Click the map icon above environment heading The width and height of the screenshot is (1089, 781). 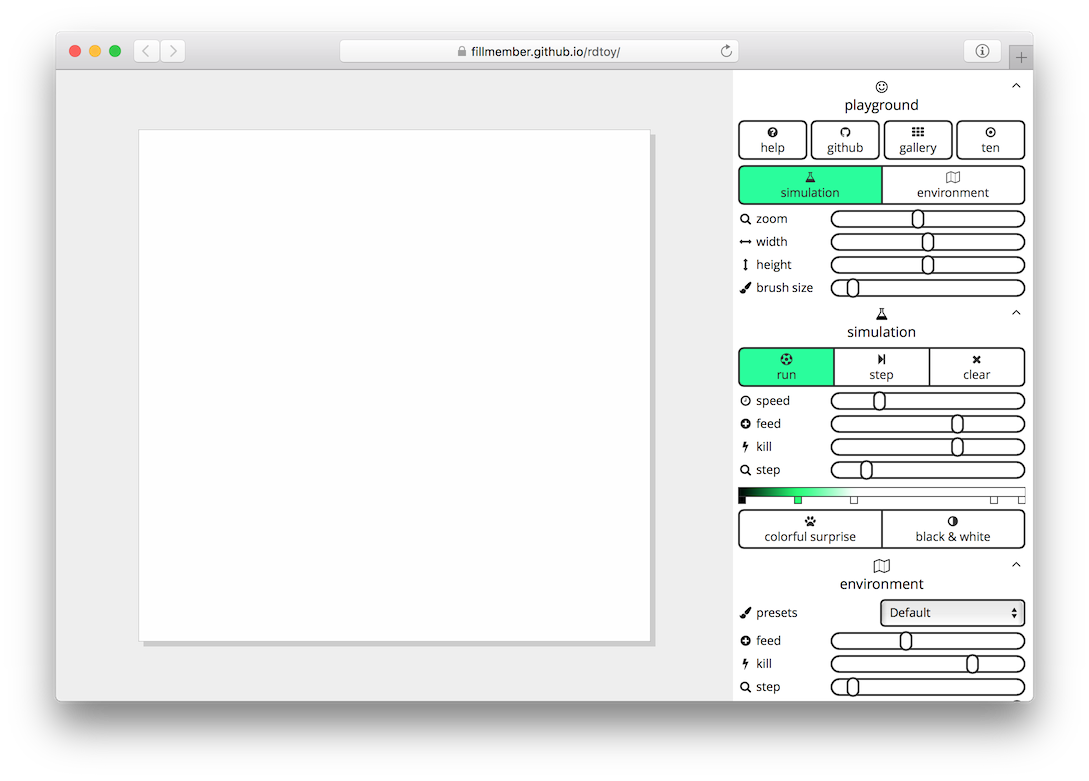[x=881, y=566]
